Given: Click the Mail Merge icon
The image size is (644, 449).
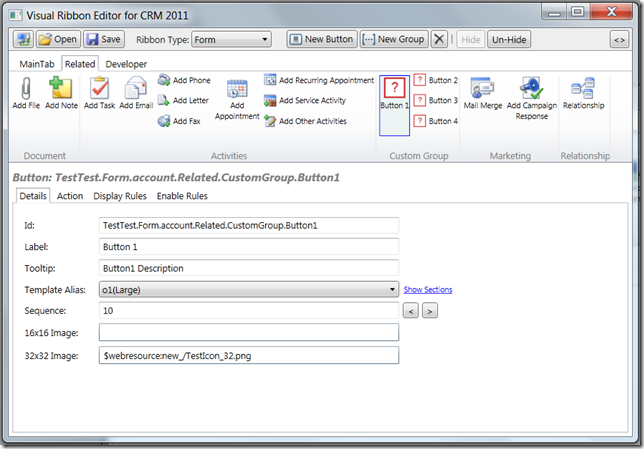Looking at the screenshot, I should coord(482,87).
